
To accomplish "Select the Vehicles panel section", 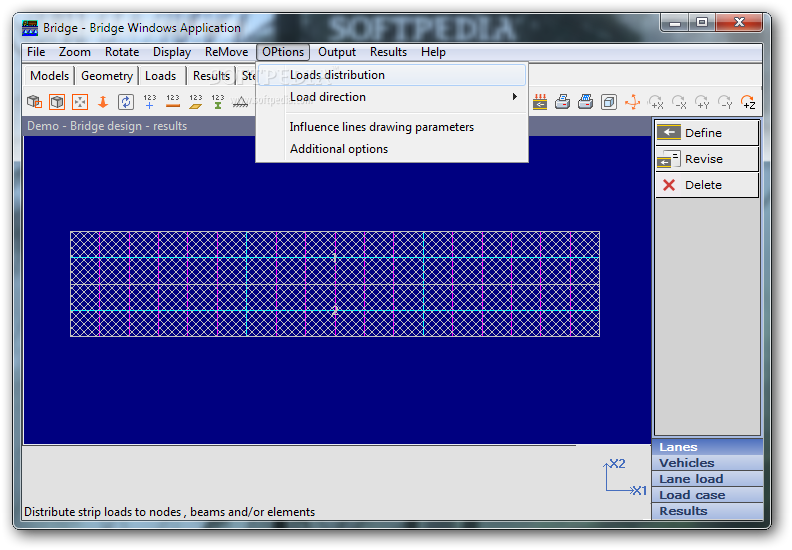I will (707, 463).
